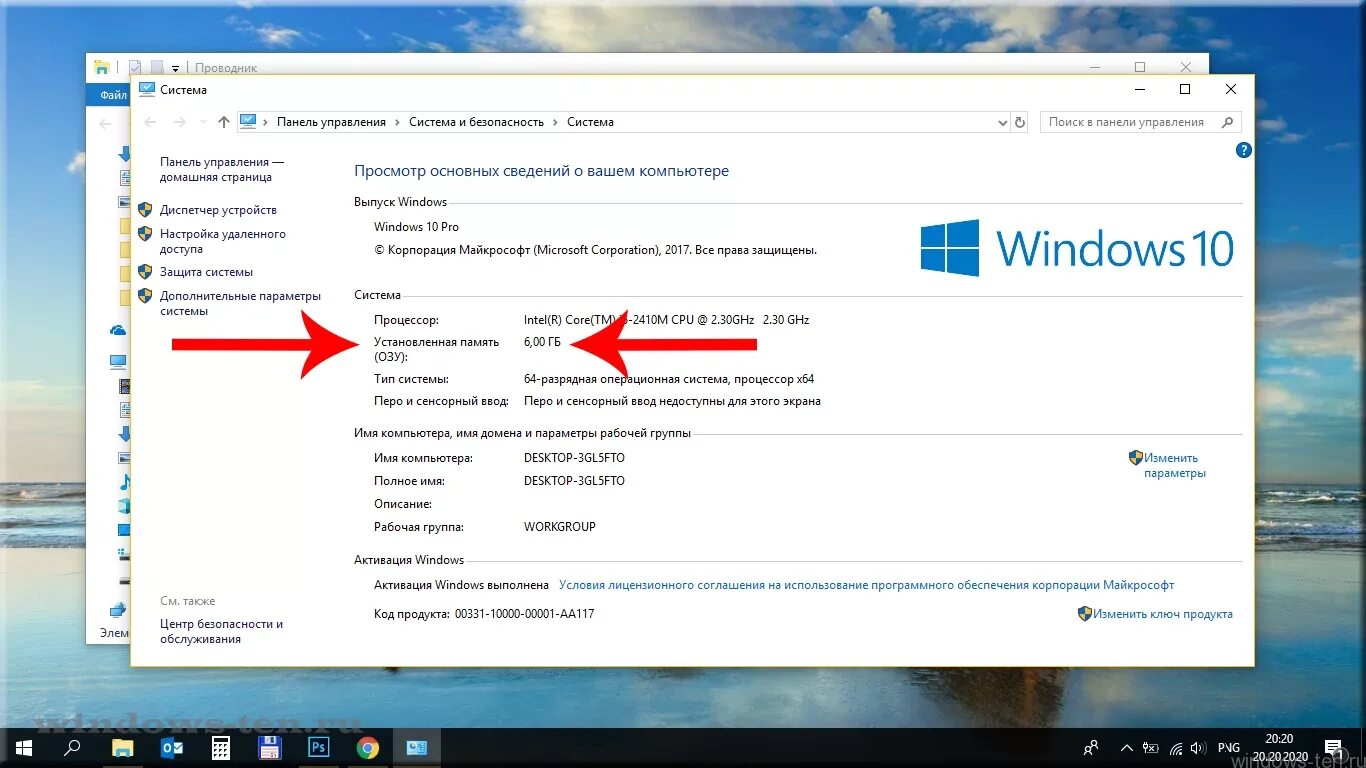Click the WORKGROUP value
This screenshot has width=1366, height=768.
pos(559,526)
